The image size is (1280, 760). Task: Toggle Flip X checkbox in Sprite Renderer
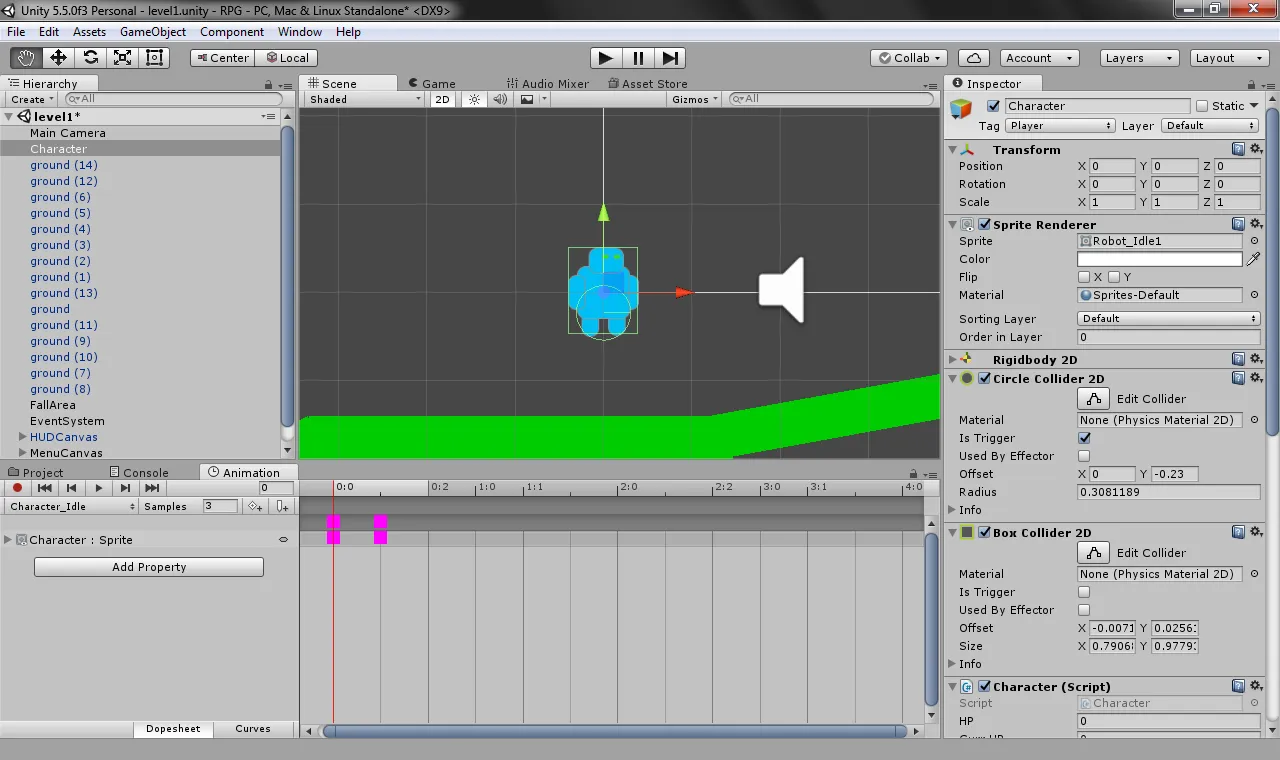(x=1084, y=277)
